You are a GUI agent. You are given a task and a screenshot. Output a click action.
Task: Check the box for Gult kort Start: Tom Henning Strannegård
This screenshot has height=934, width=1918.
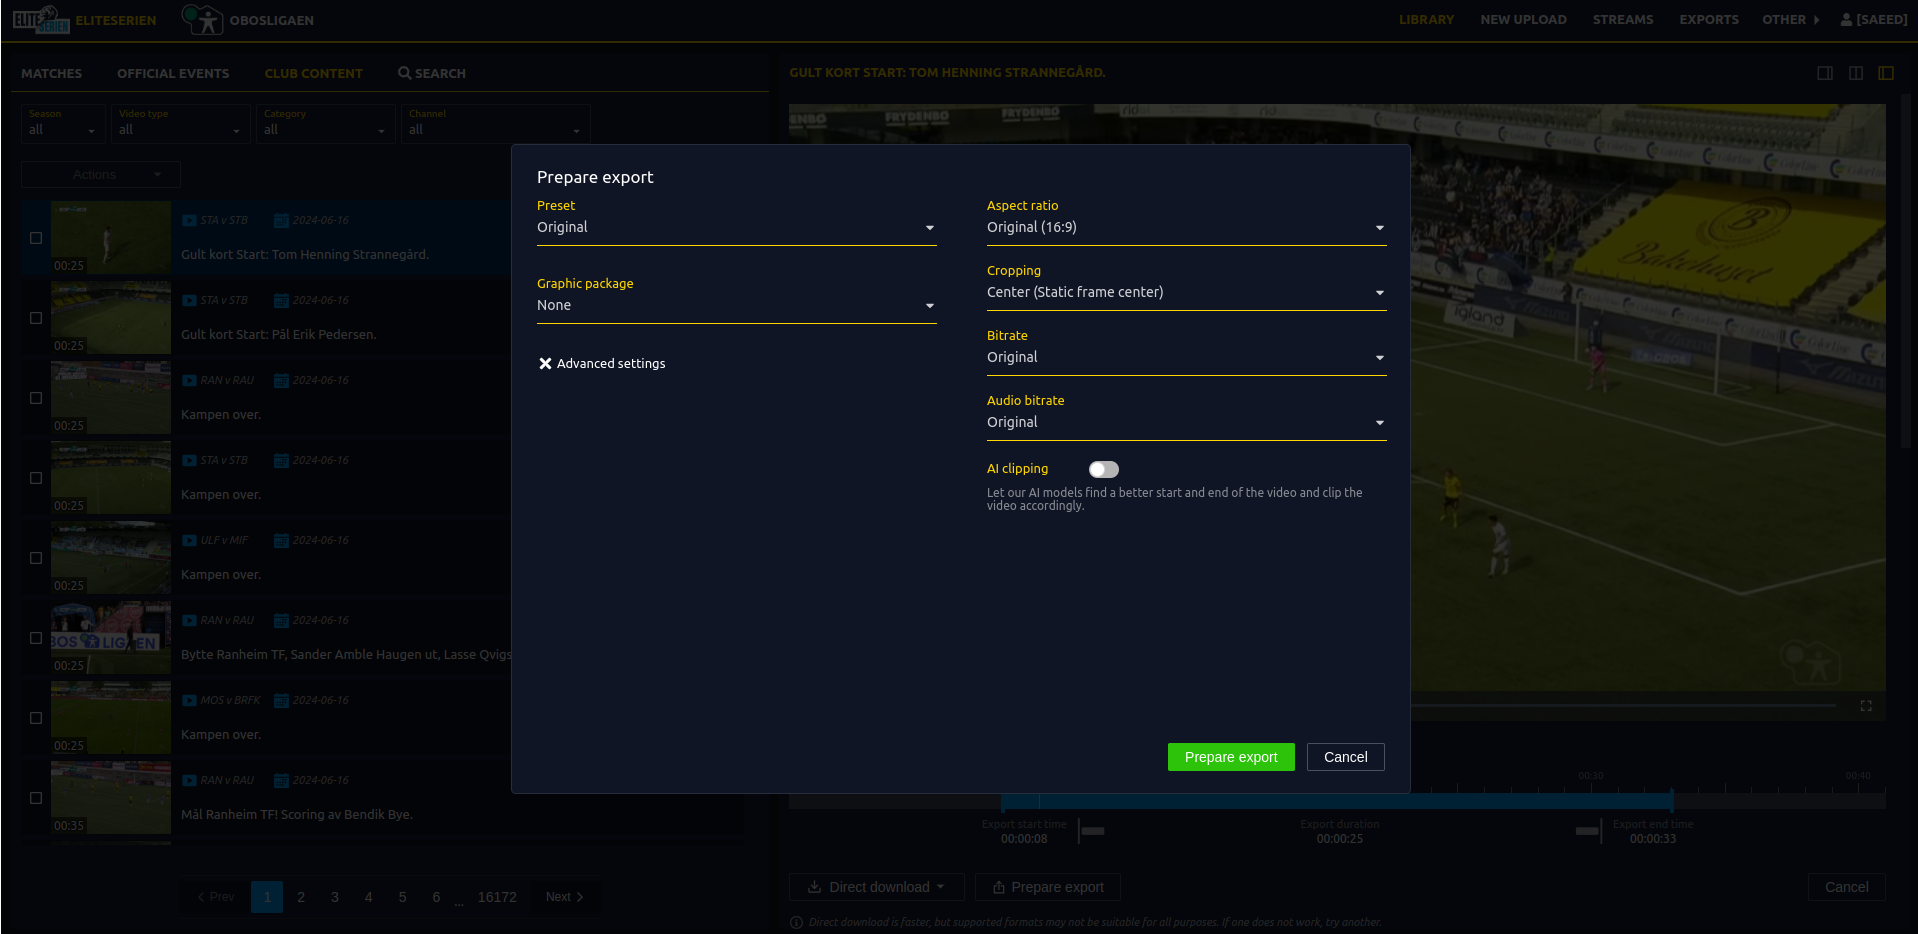(35, 237)
